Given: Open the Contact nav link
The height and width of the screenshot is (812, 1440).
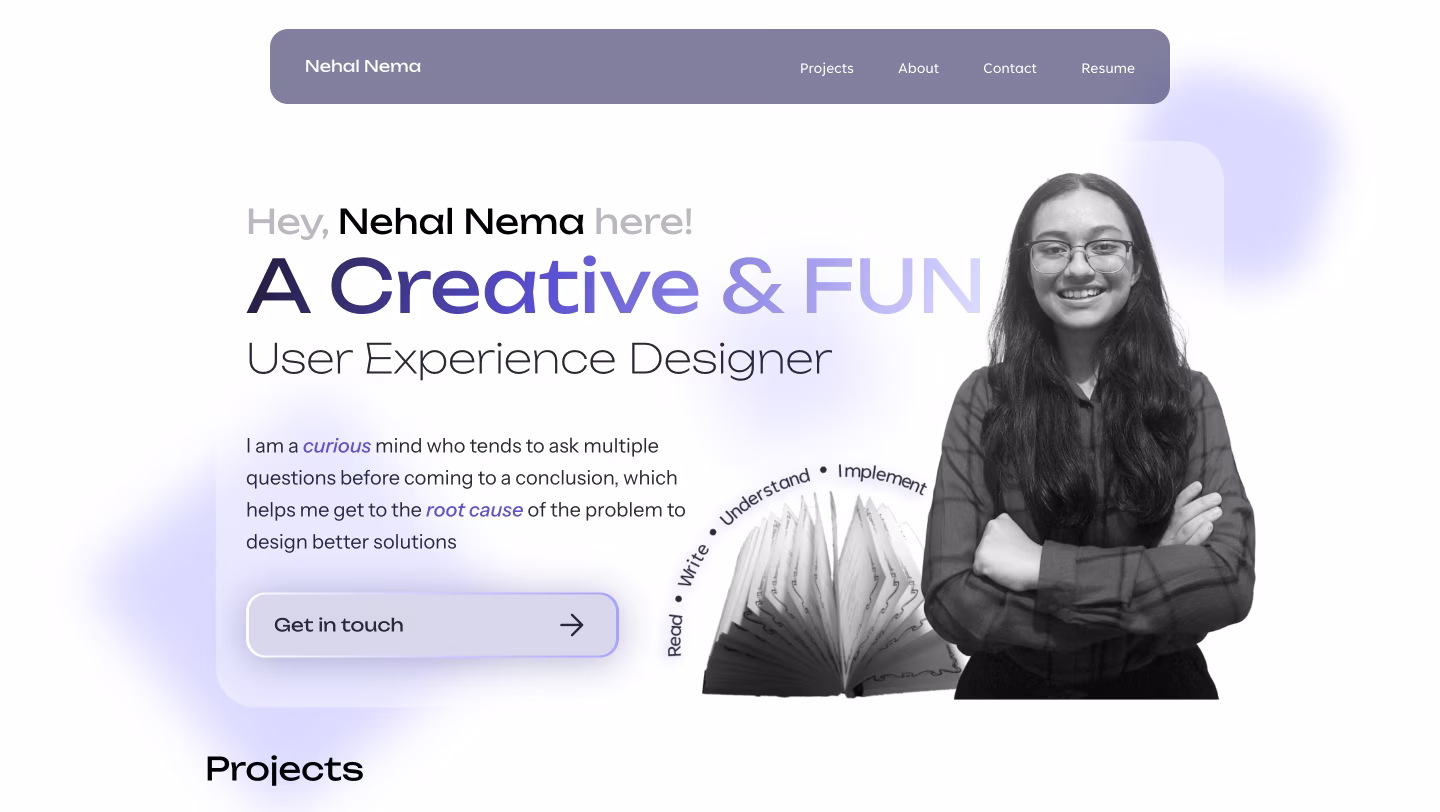Looking at the screenshot, I should [x=1009, y=68].
